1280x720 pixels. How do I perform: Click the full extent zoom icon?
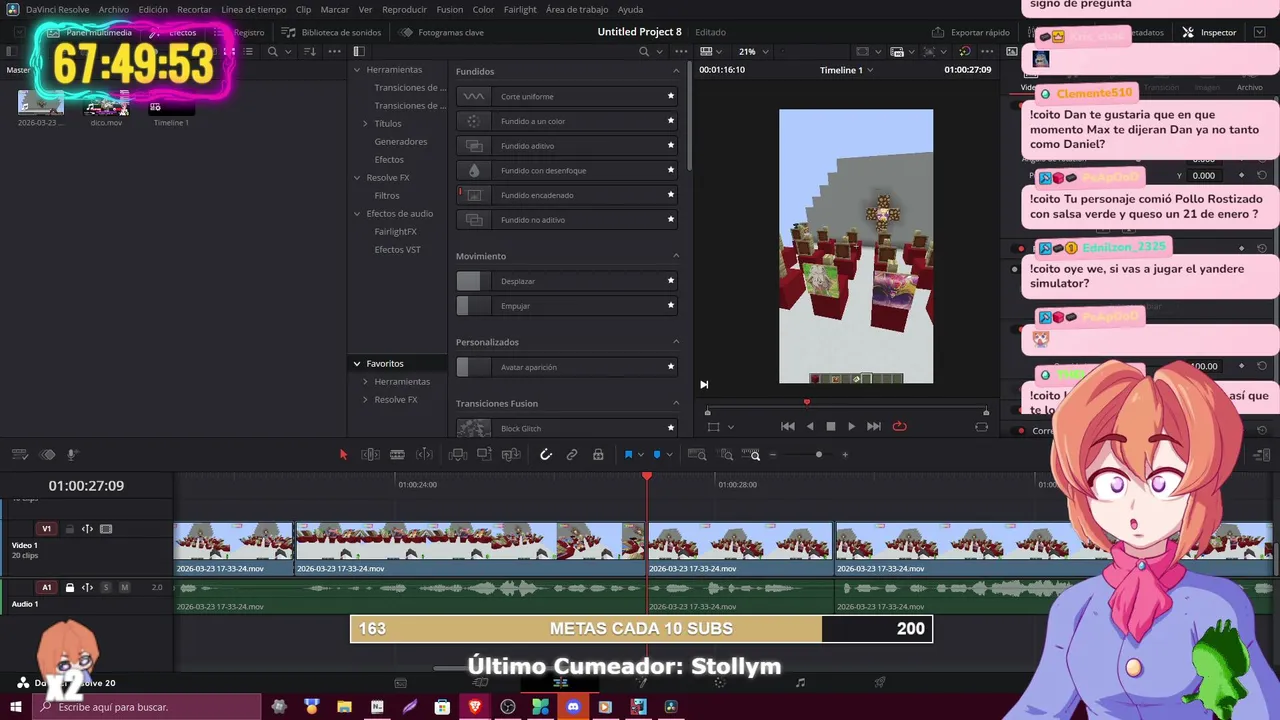click(697, 454)
